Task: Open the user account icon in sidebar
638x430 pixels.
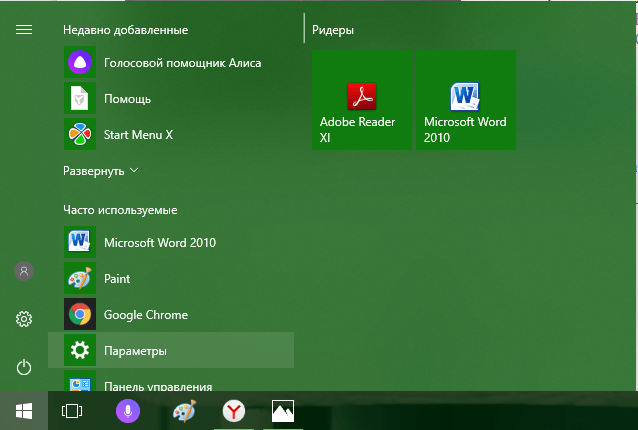Action: coord(24,271)
